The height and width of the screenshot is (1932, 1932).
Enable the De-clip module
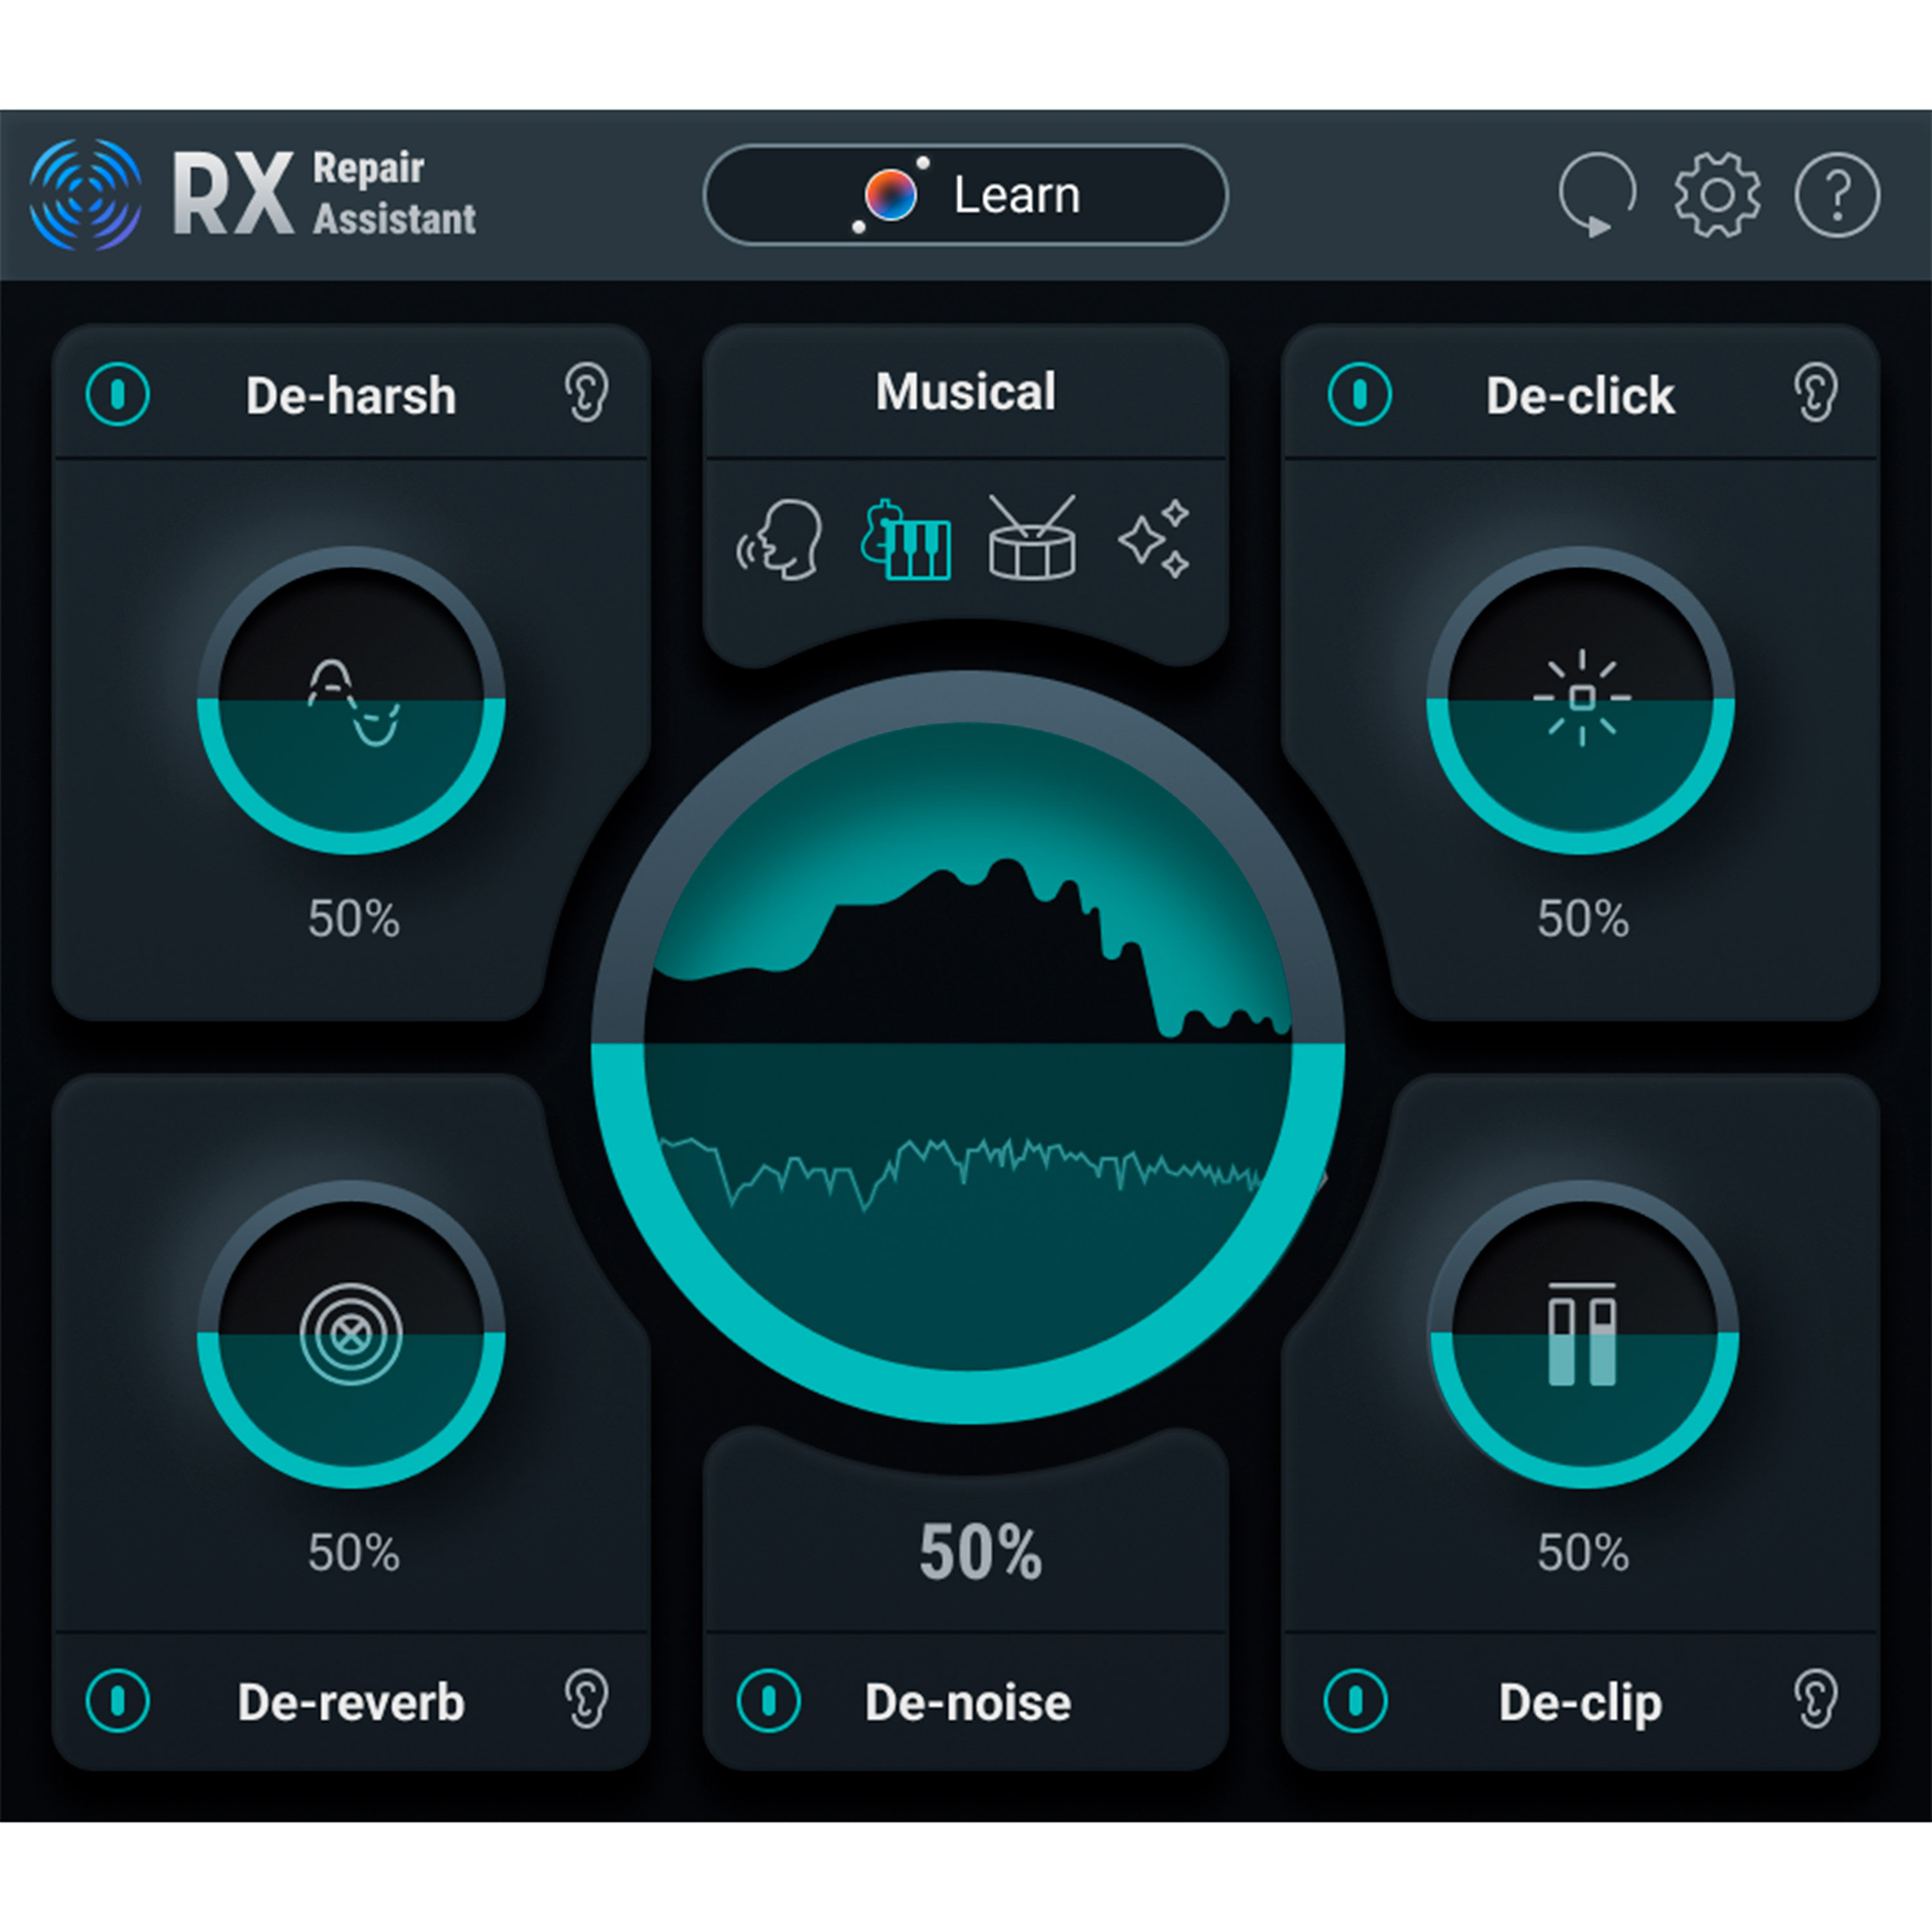click(x=1355, y=1702)
